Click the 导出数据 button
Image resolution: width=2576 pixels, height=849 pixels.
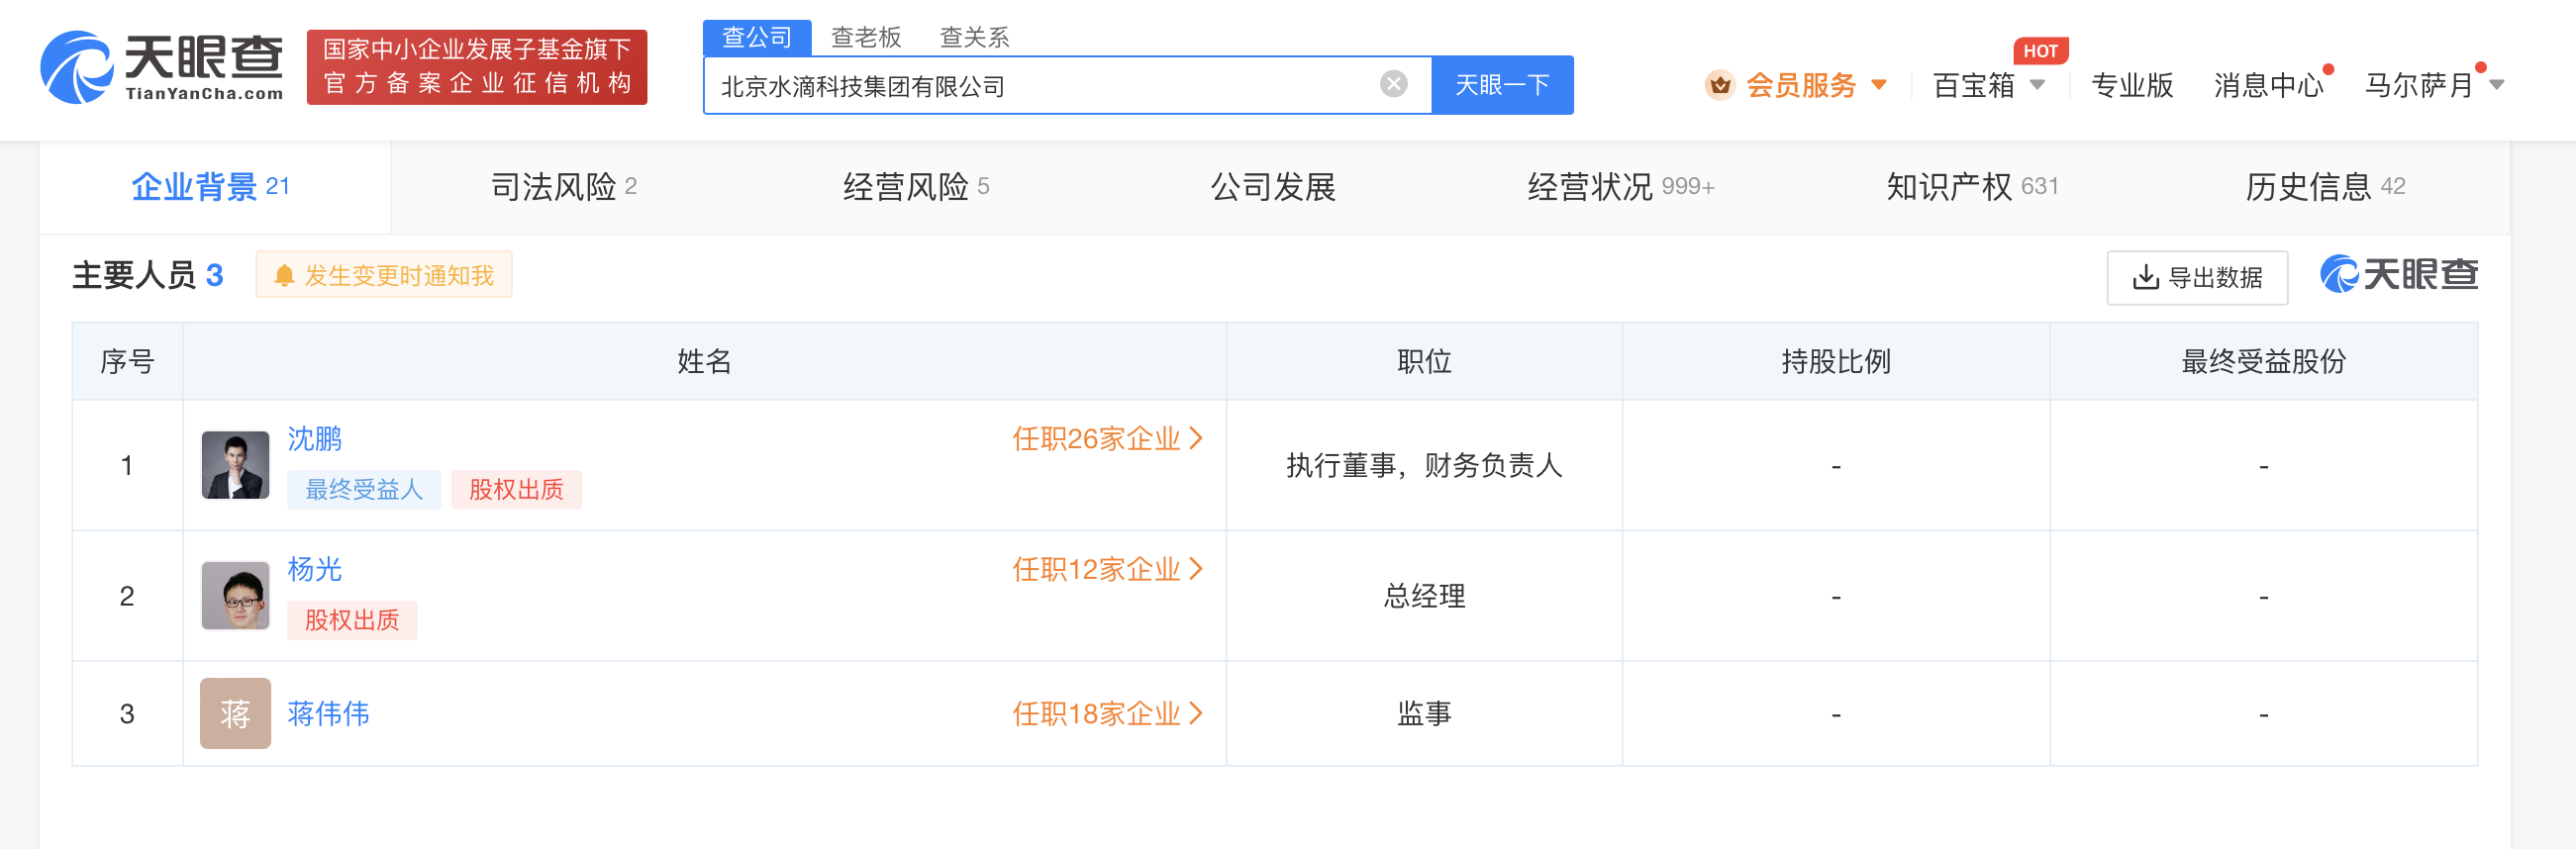[2197, 277]
